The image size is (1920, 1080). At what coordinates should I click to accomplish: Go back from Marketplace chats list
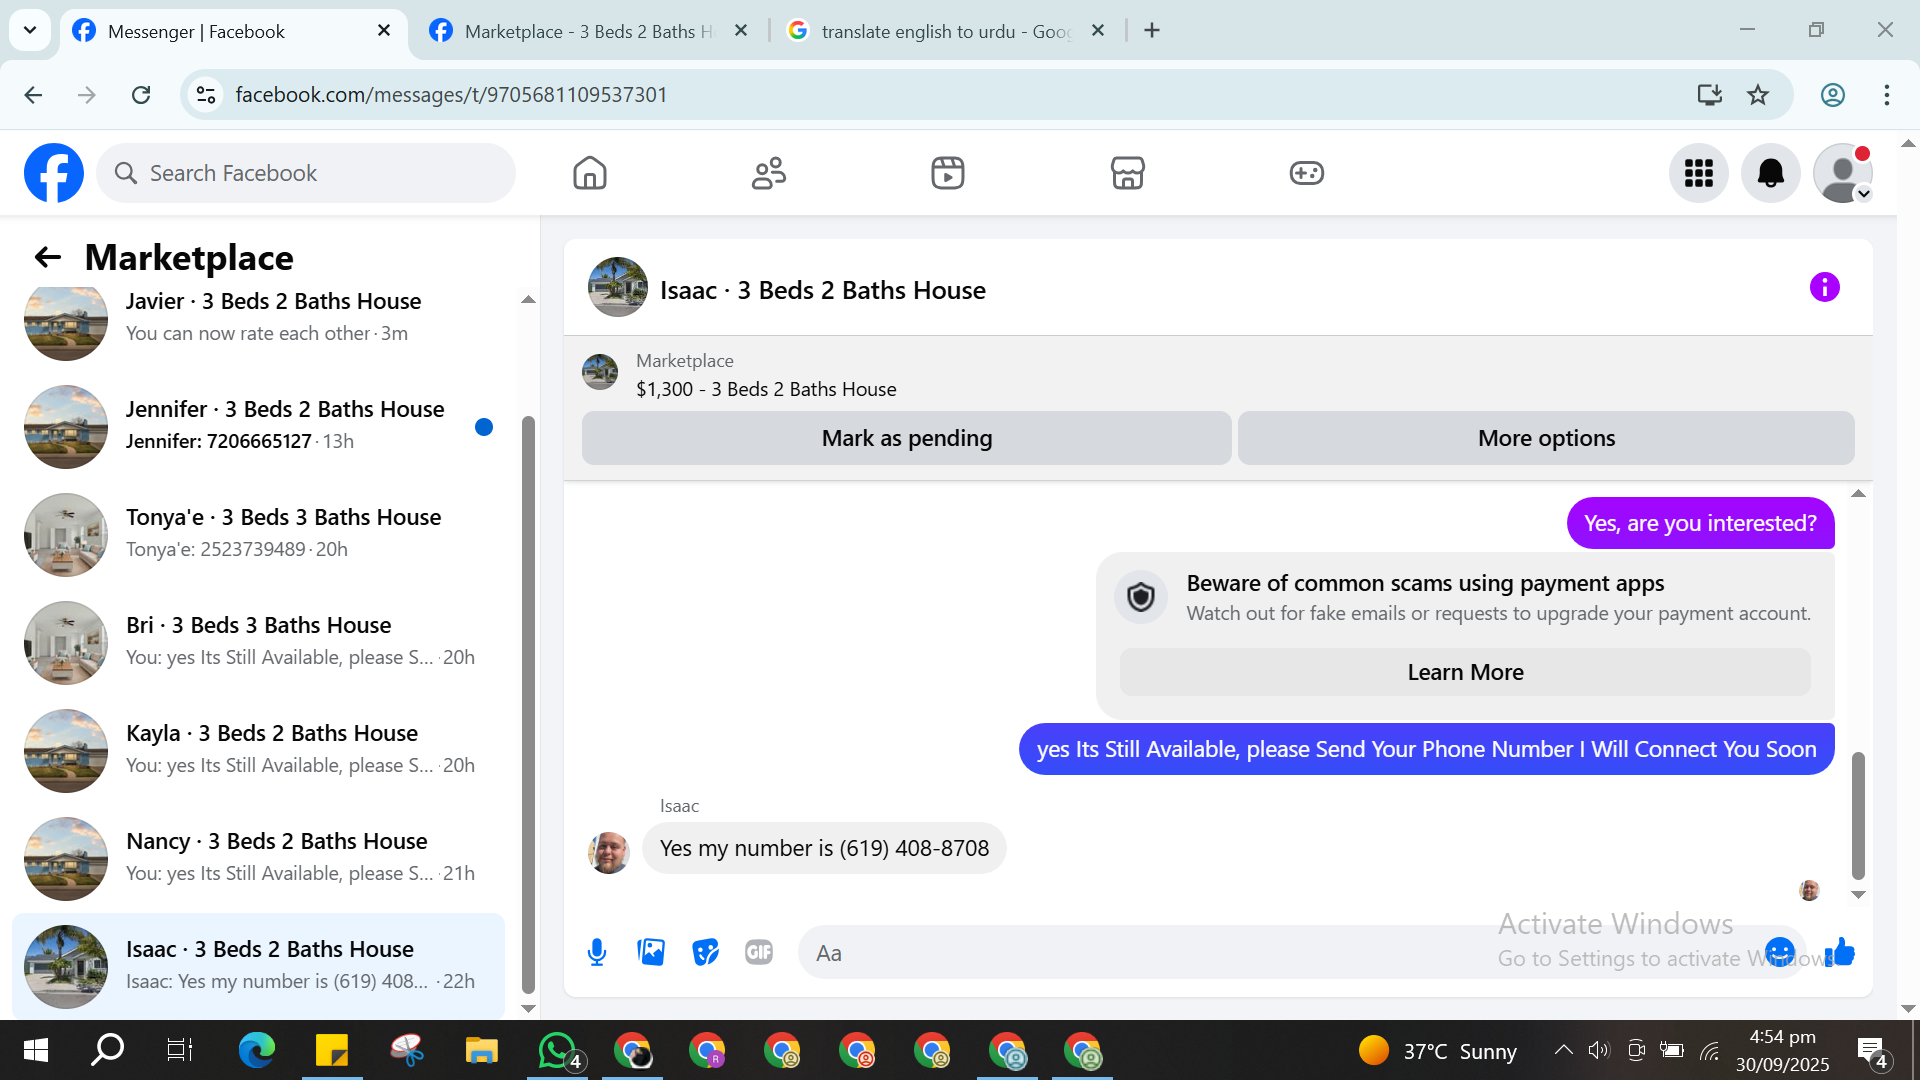tap(48, 257)
